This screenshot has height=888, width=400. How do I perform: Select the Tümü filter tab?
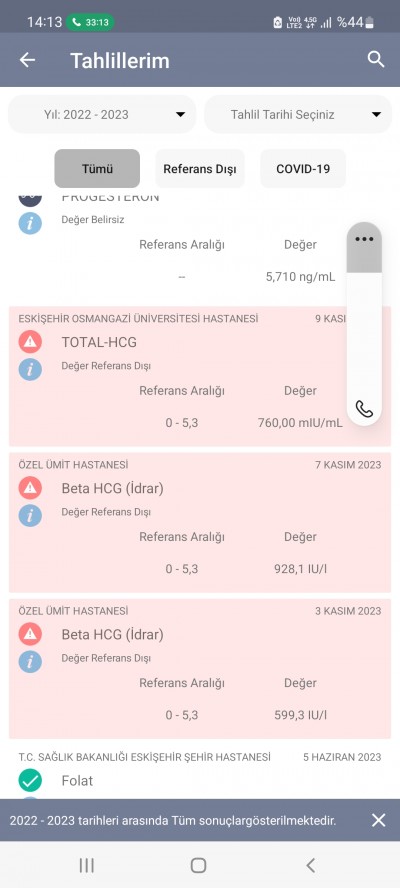click(x=97, y=169)
